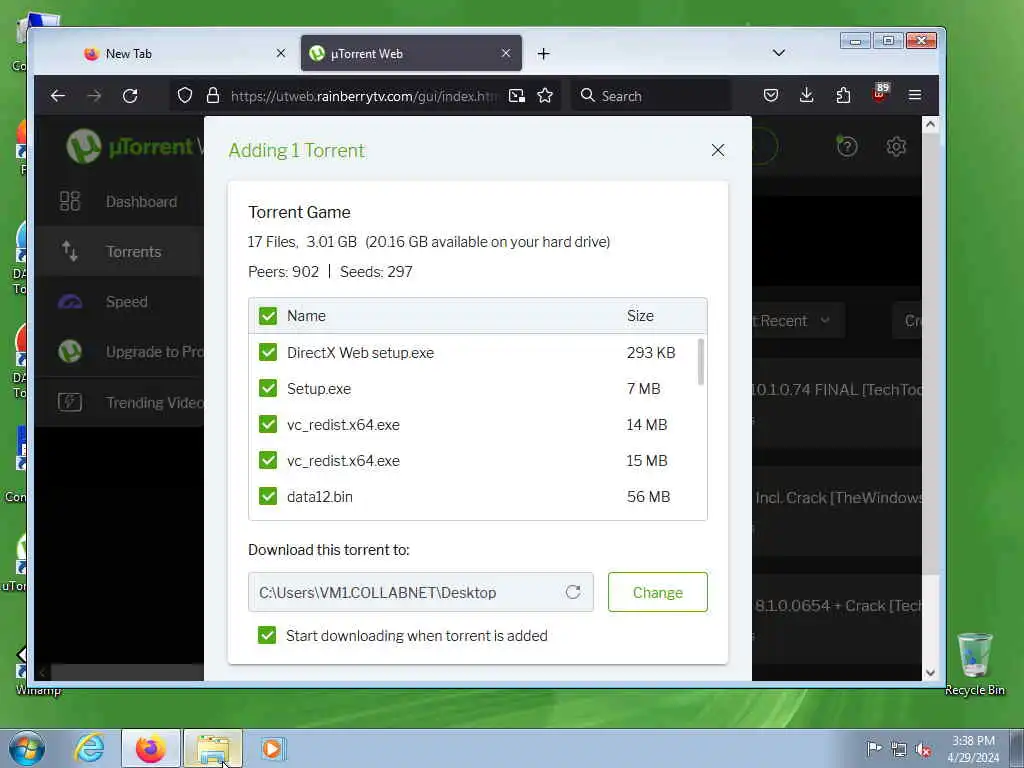Uncheck the Setup.exe file checkbox
The height and width of the screenshot is (768, 1024).
click(268, 389)
